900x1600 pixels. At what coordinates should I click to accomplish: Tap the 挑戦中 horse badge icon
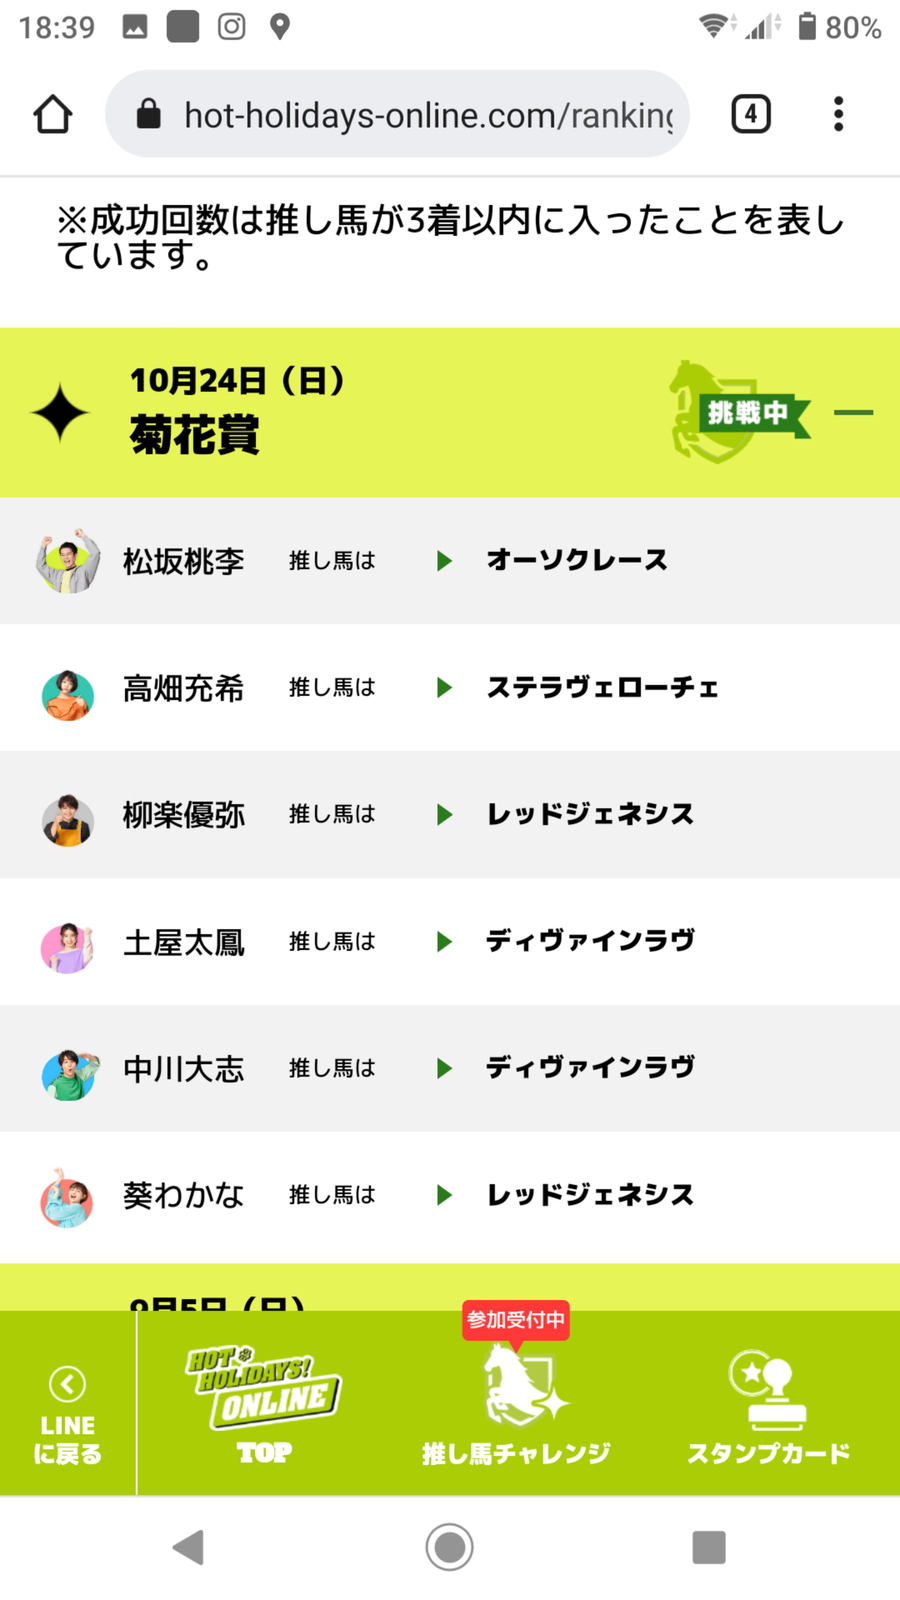(x=738, y=412)
